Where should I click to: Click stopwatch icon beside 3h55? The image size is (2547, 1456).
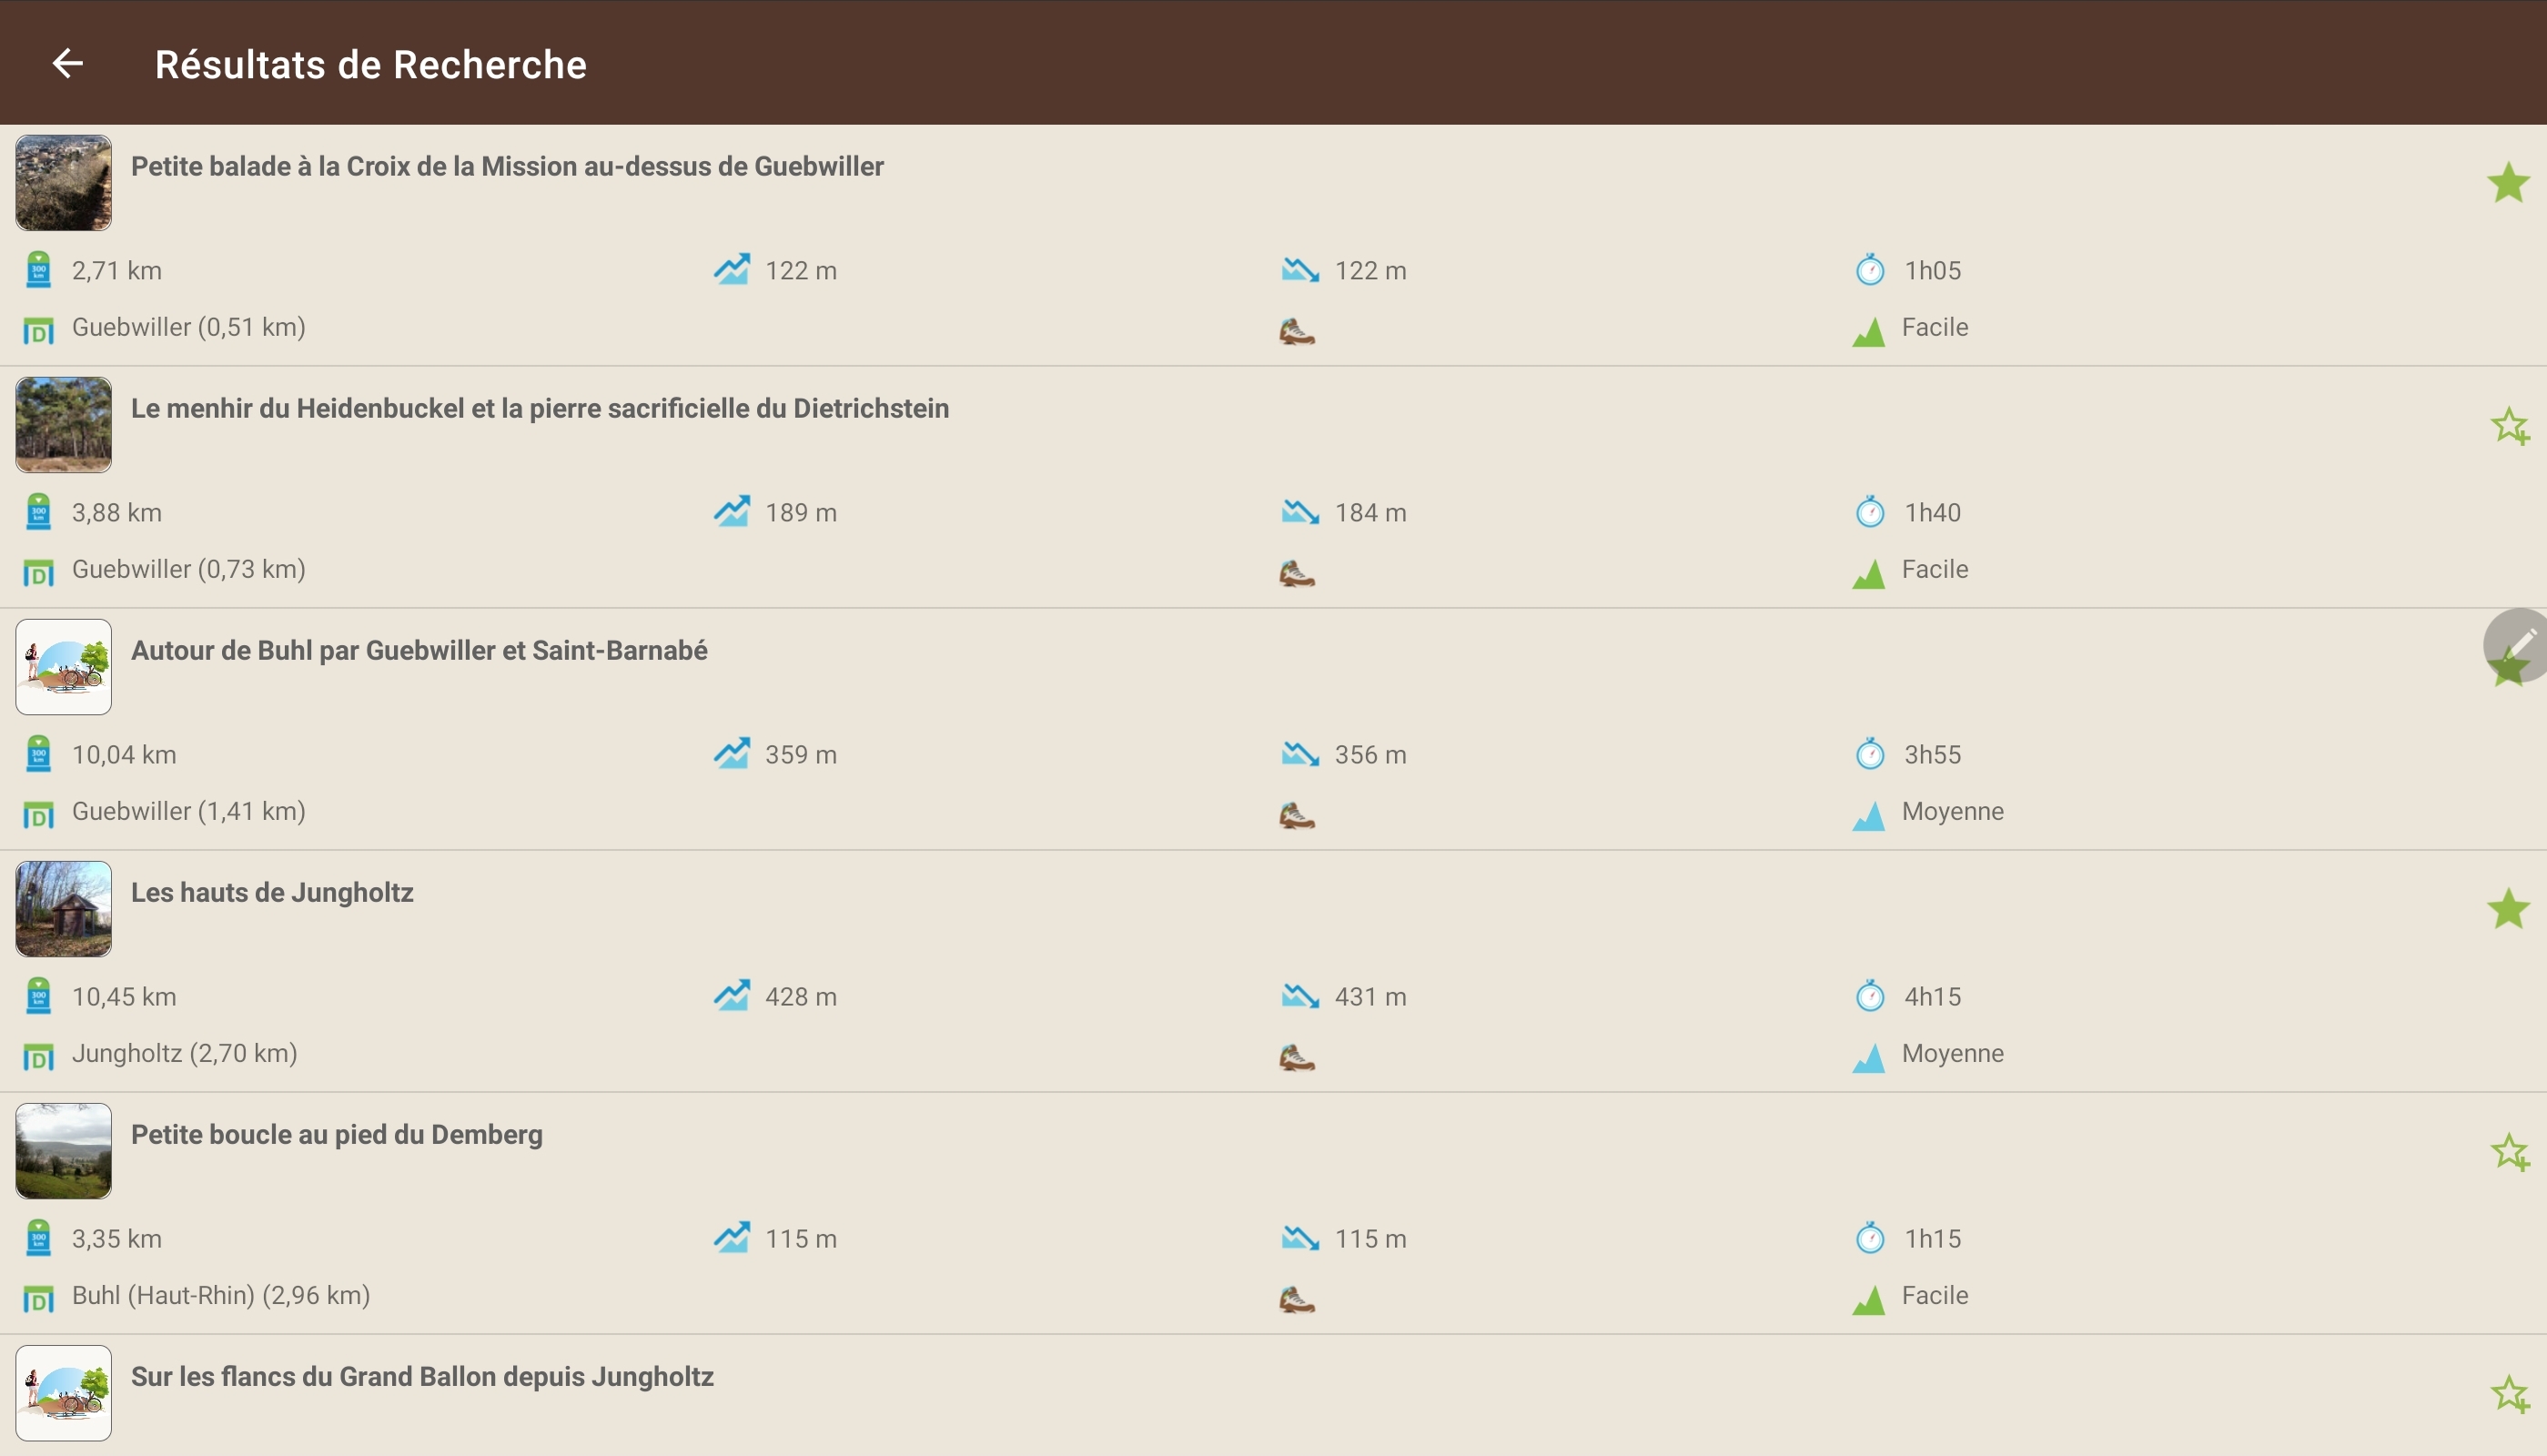pos(1870,754)
